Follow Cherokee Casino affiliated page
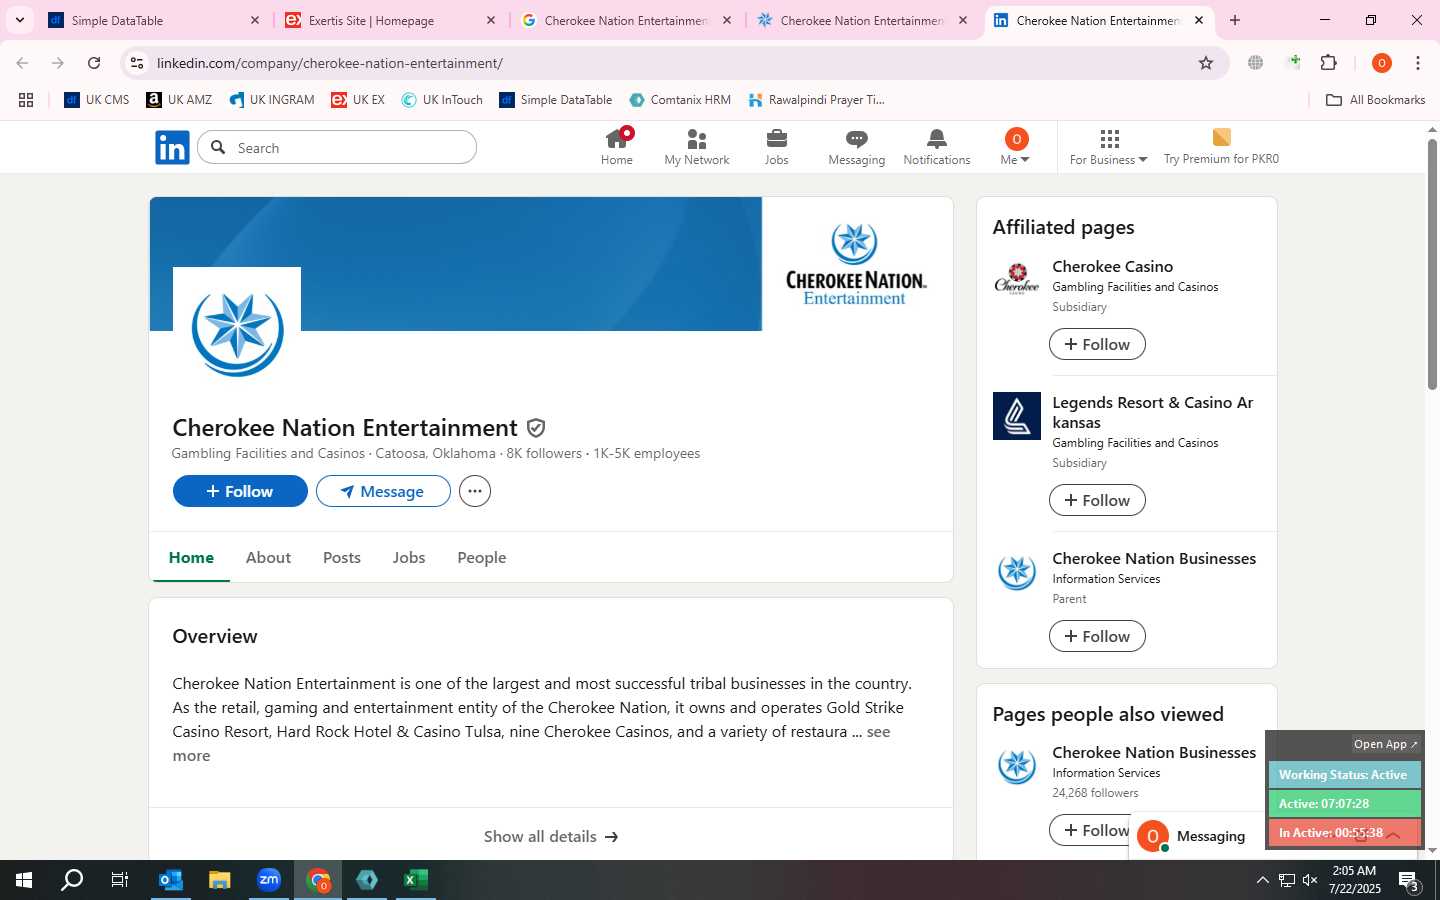The height and width of the screenshot is (900, 1440). click(1097, 344)
